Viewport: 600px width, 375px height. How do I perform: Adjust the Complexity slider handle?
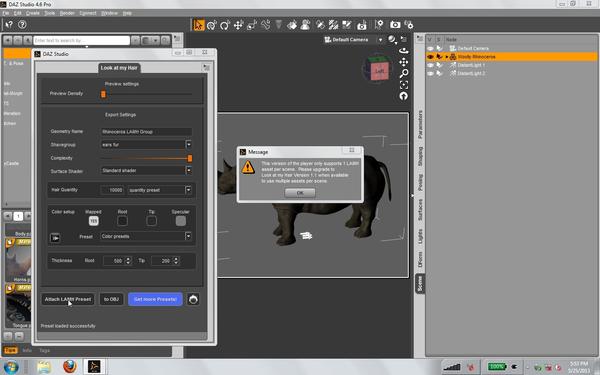[189, 158]
